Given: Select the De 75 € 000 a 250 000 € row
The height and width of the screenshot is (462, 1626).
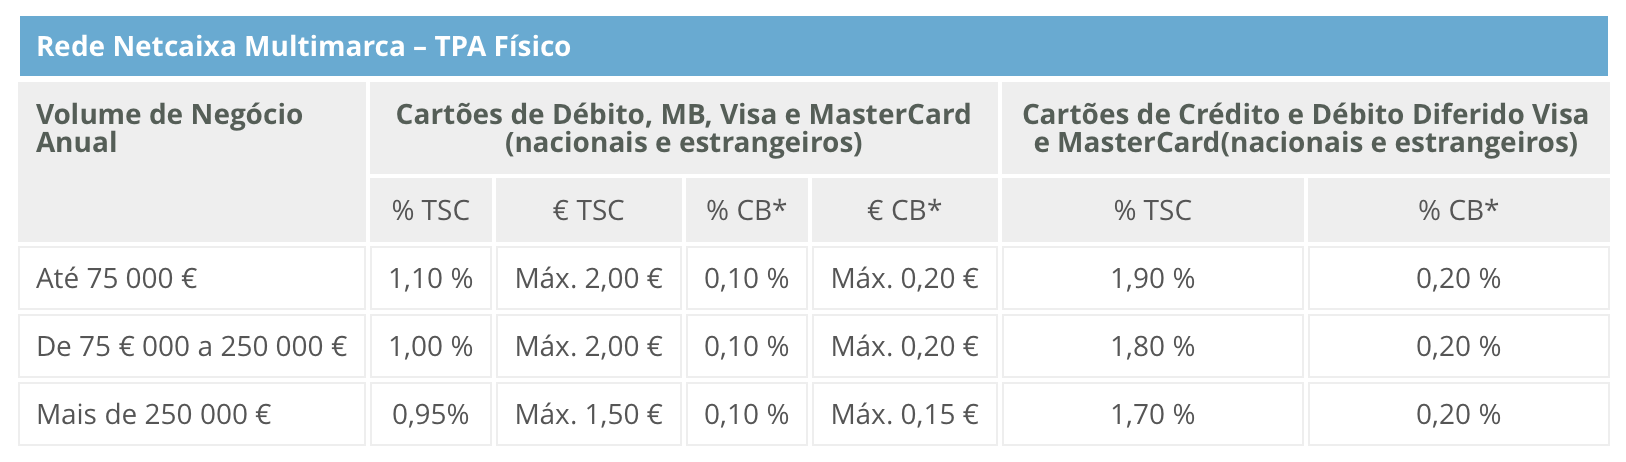Looking at the screenshot, I should pyautogui.click(x=191, y=346).
